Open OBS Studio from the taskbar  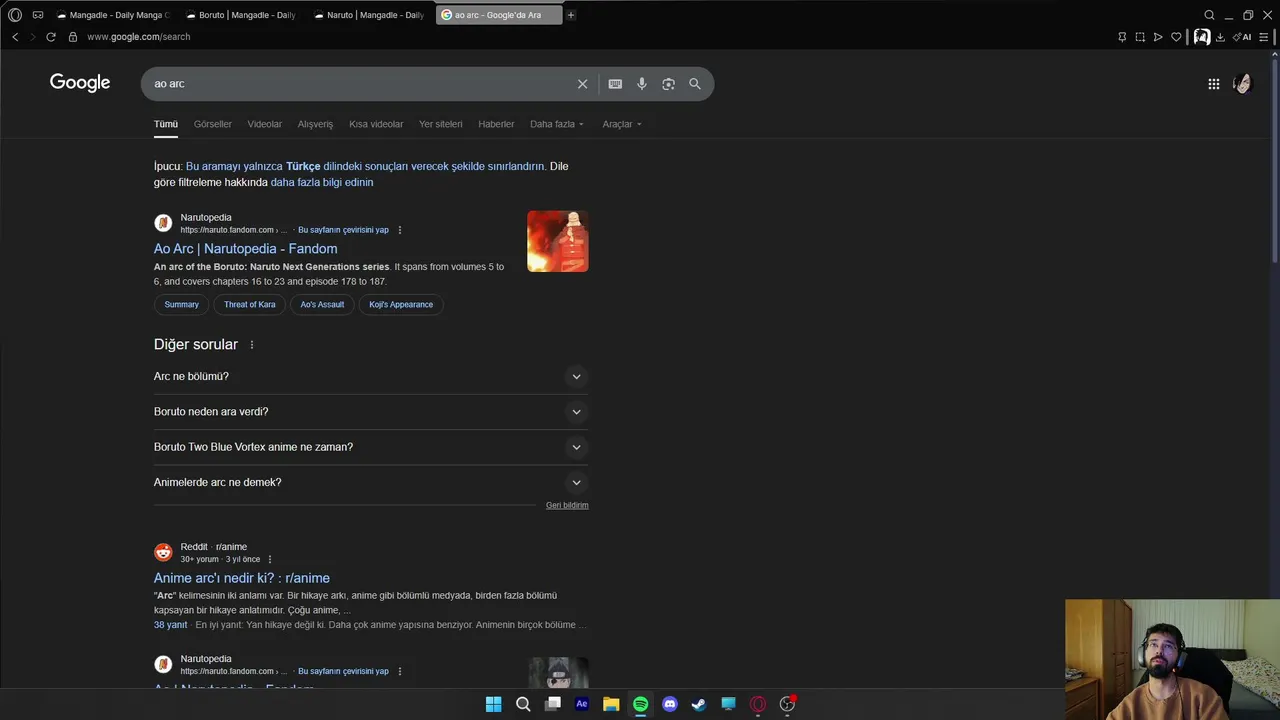point(787,704)
